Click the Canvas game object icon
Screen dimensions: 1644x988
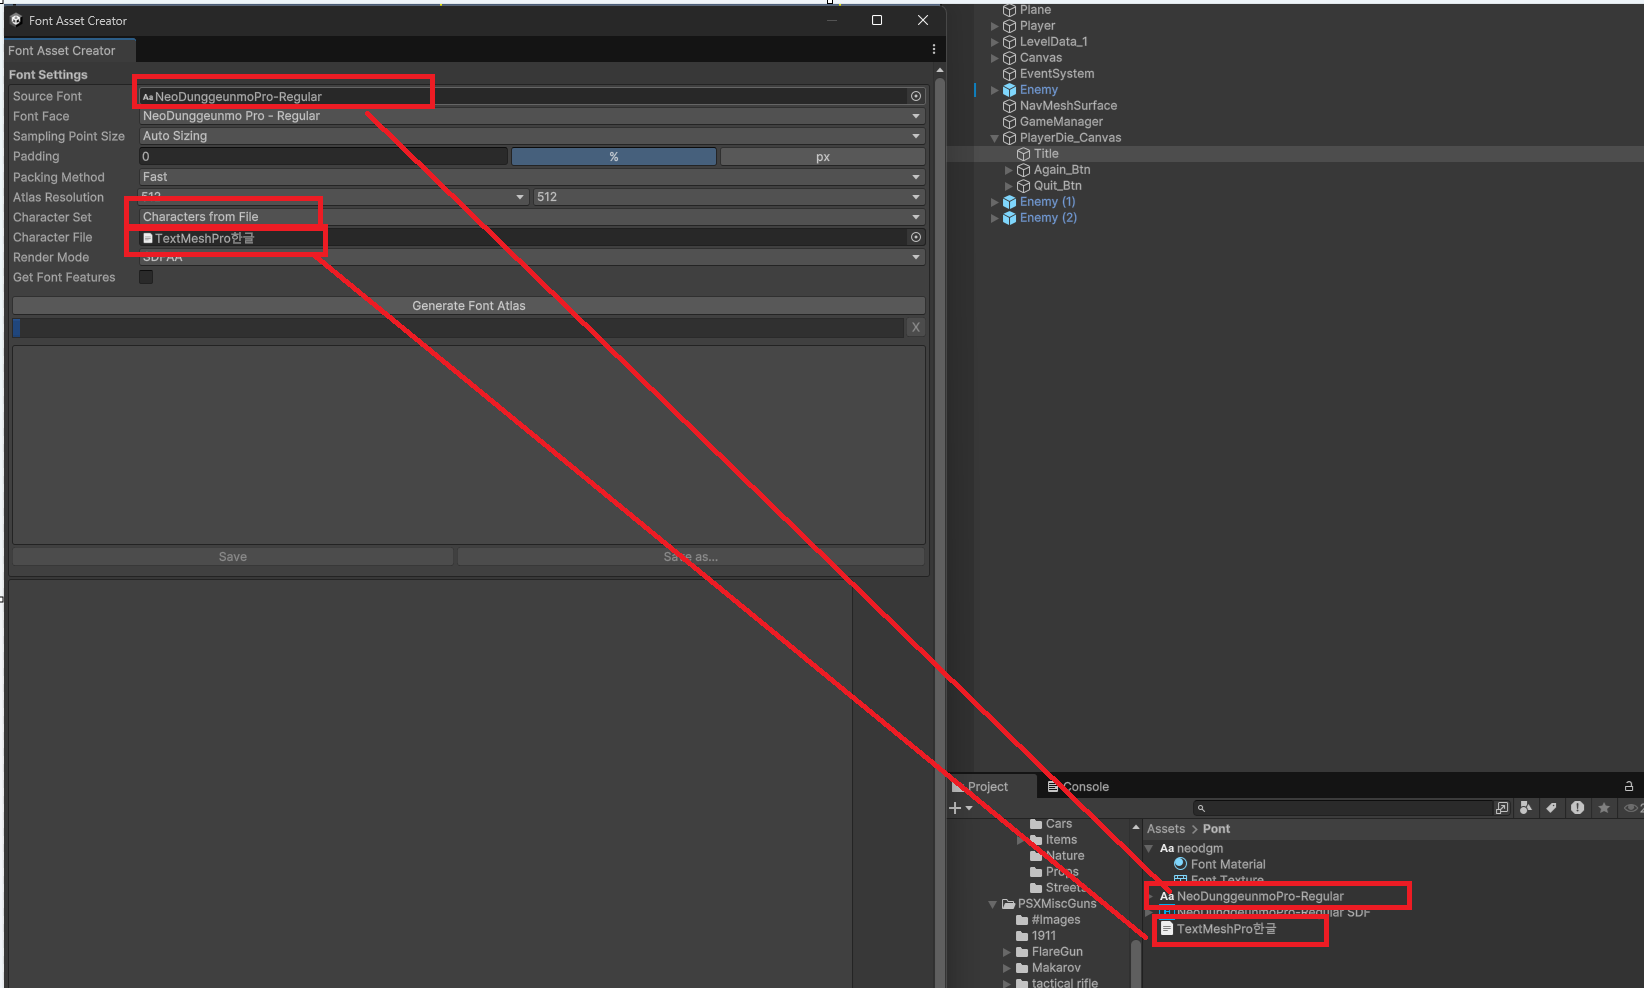pyautogui.click(x=1009, y=58)
